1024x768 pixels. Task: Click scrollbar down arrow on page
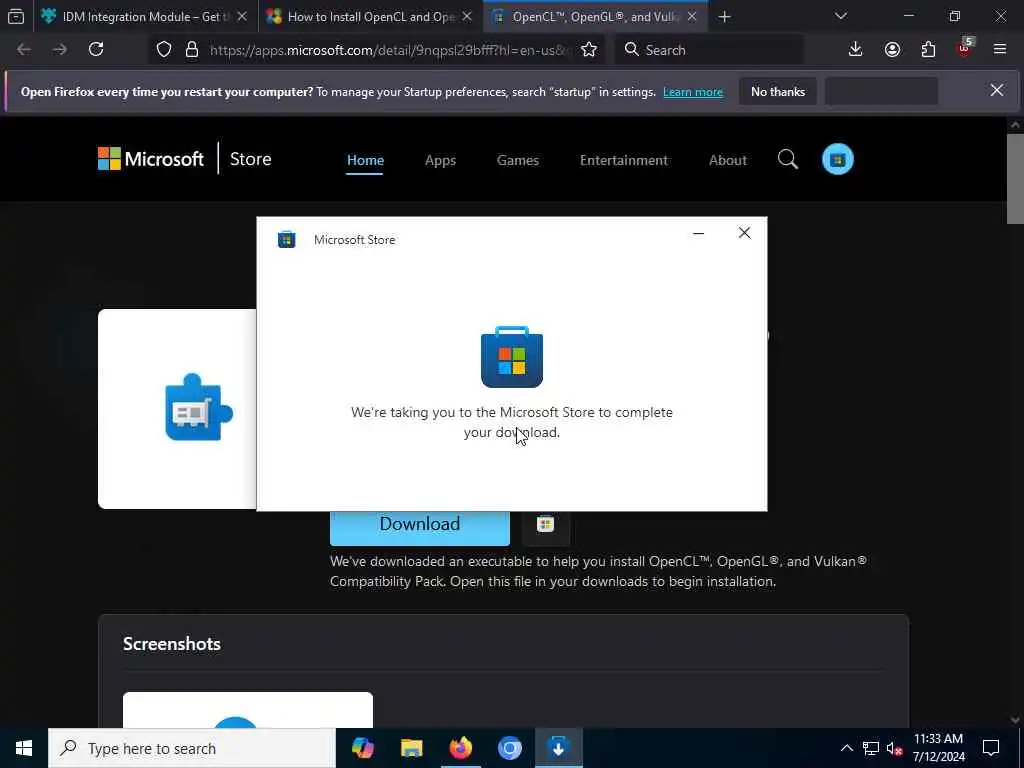click(x=1015, y=720)
